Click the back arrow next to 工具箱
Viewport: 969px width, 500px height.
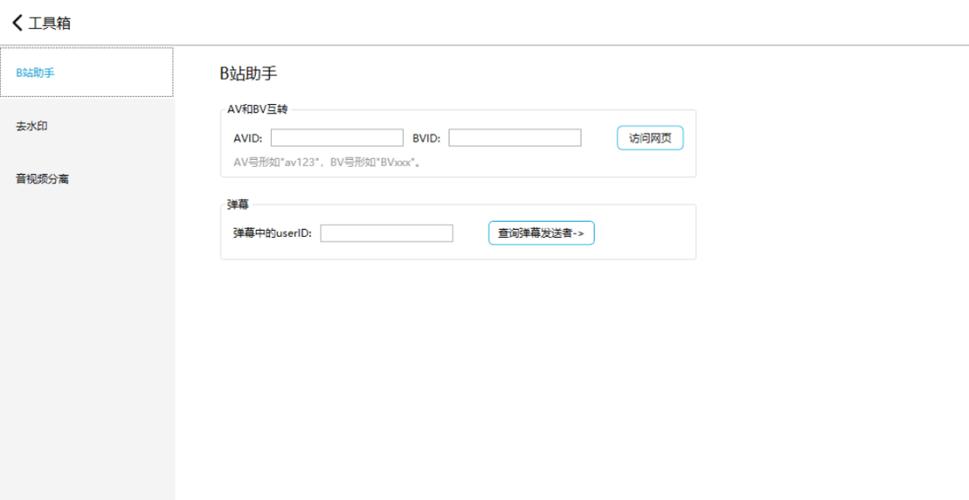17,23
